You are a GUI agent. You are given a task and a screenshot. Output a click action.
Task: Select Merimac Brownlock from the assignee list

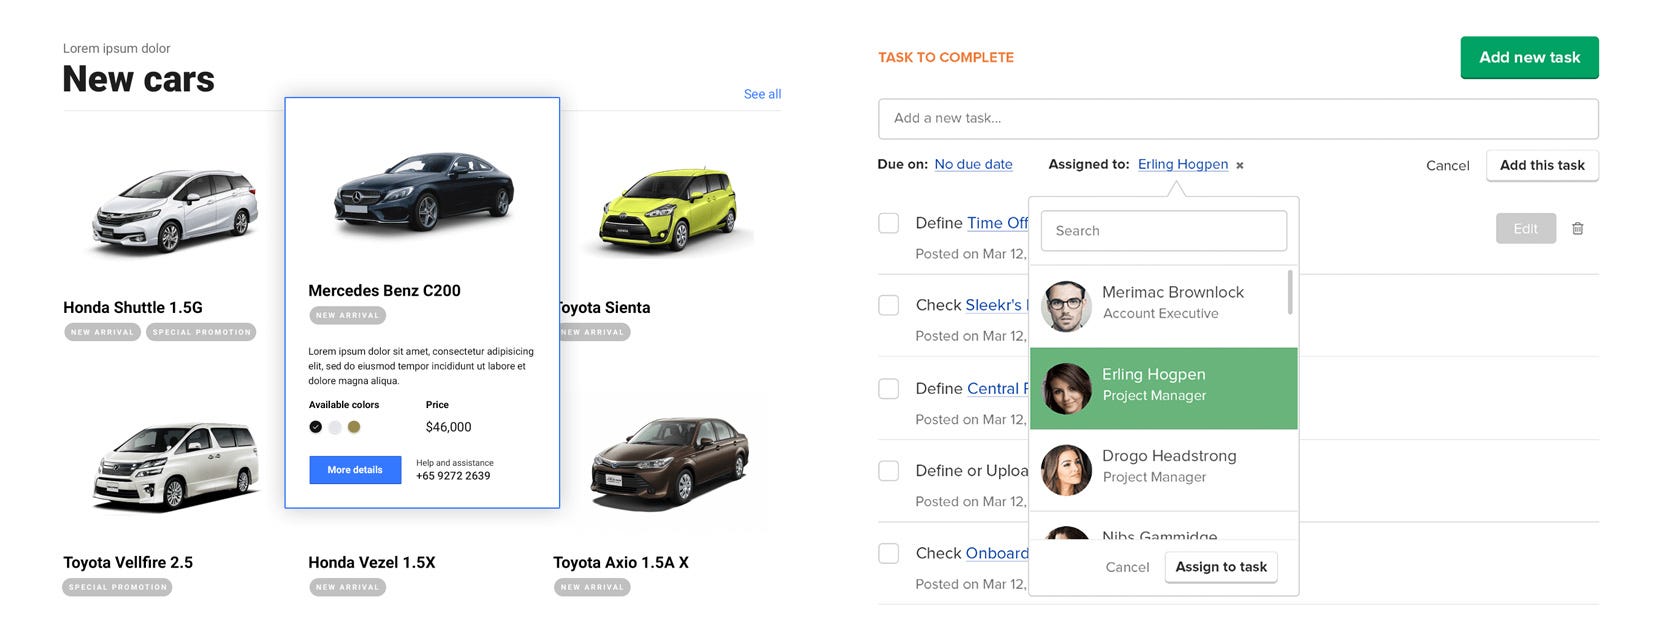(1163, 306)
